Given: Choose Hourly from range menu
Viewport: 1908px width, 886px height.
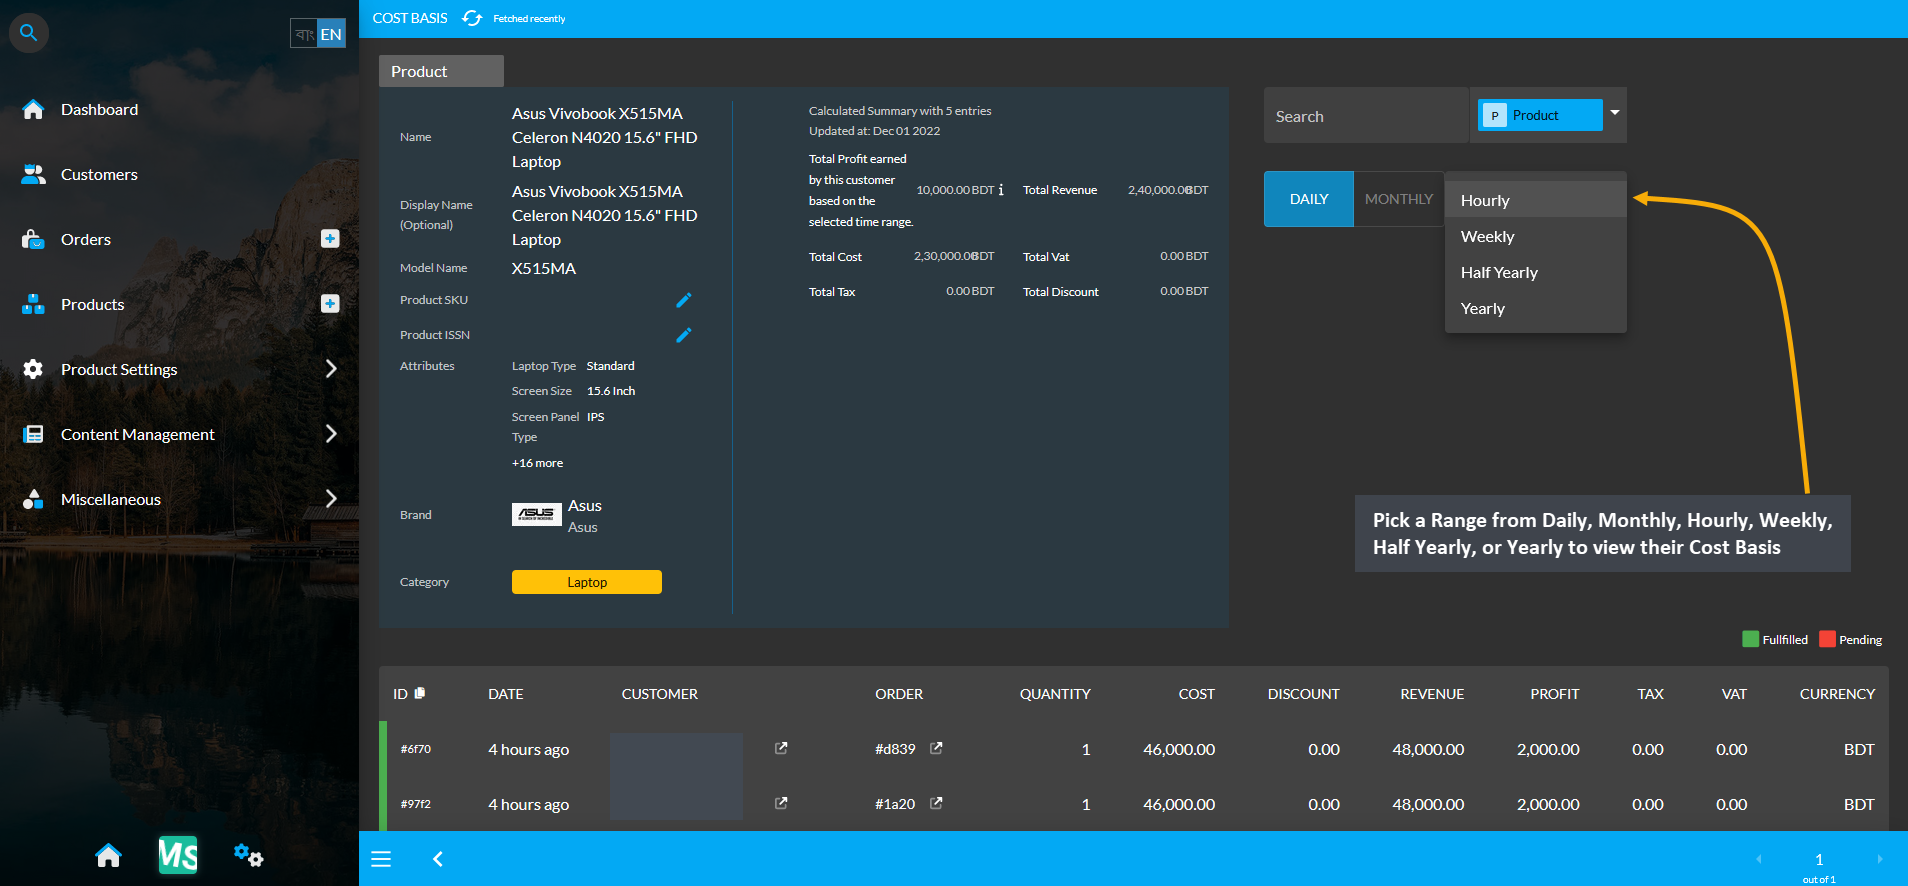Looking at the screenshot, I should point(1536,200).
